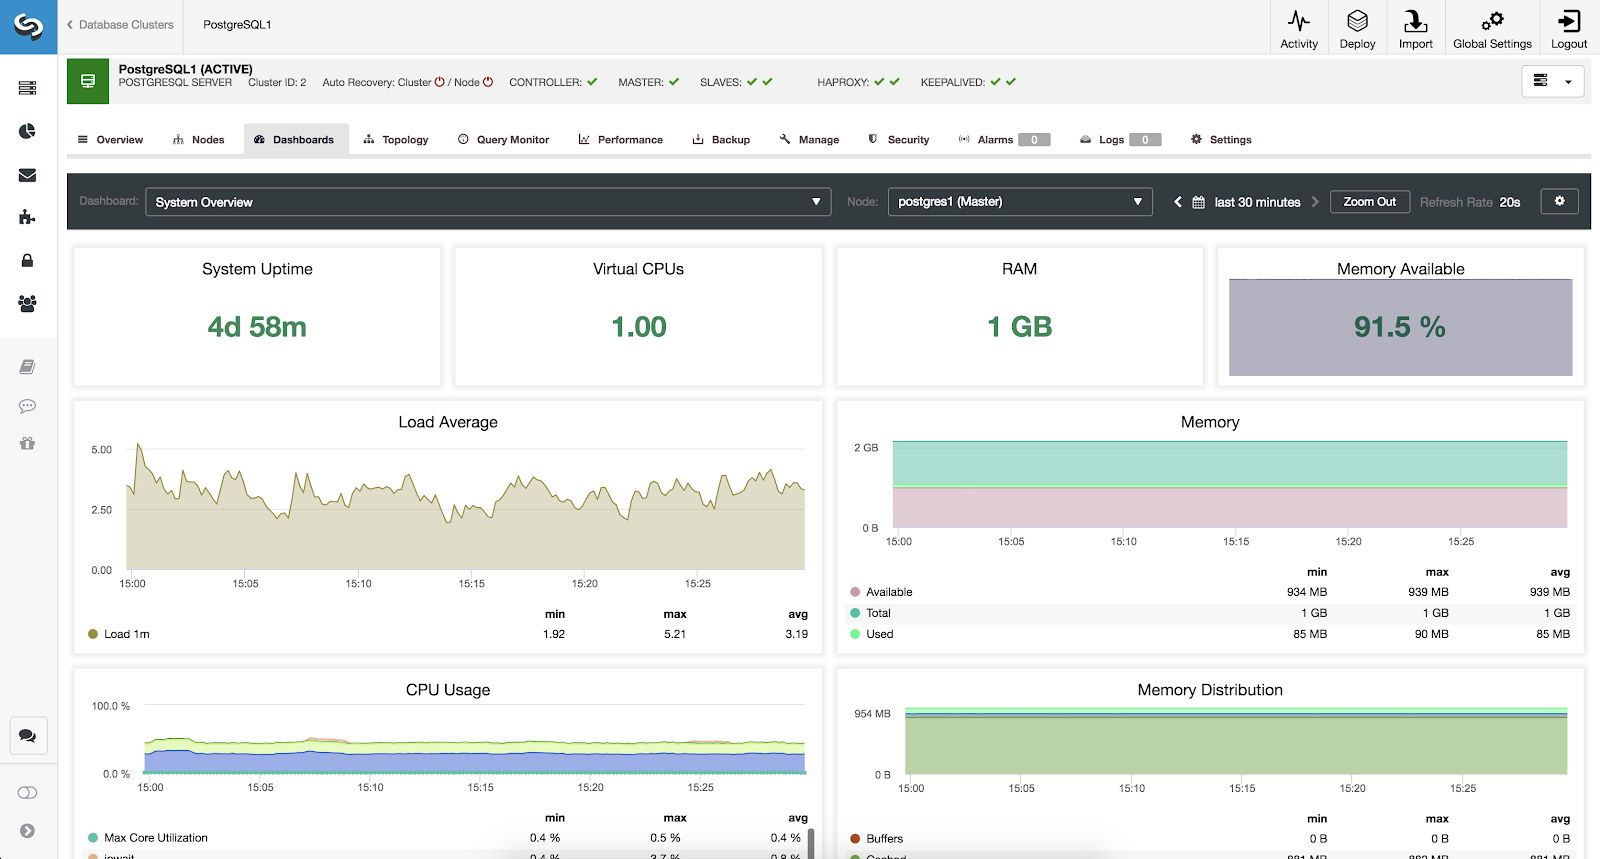
Task: Open the Alarms tab
Action: click(x=1004, y=140)
